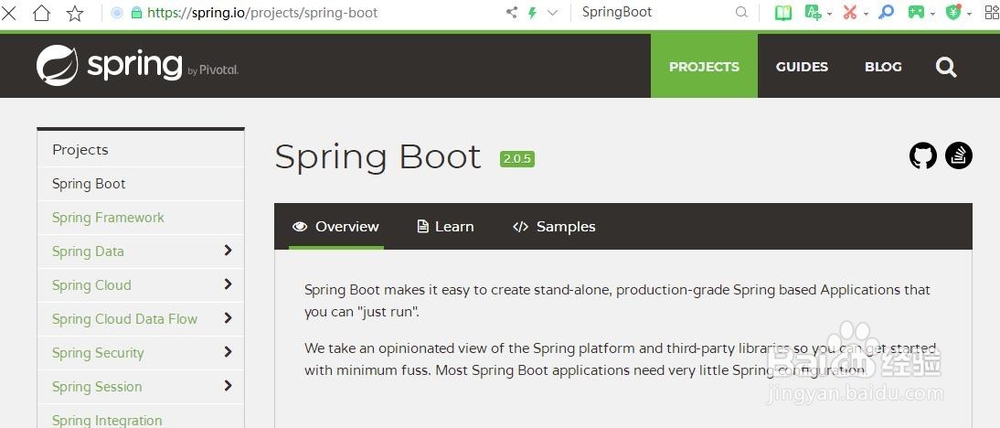Click the Projects sidebar heading
1000x428 pixels.
pos(80,150)
